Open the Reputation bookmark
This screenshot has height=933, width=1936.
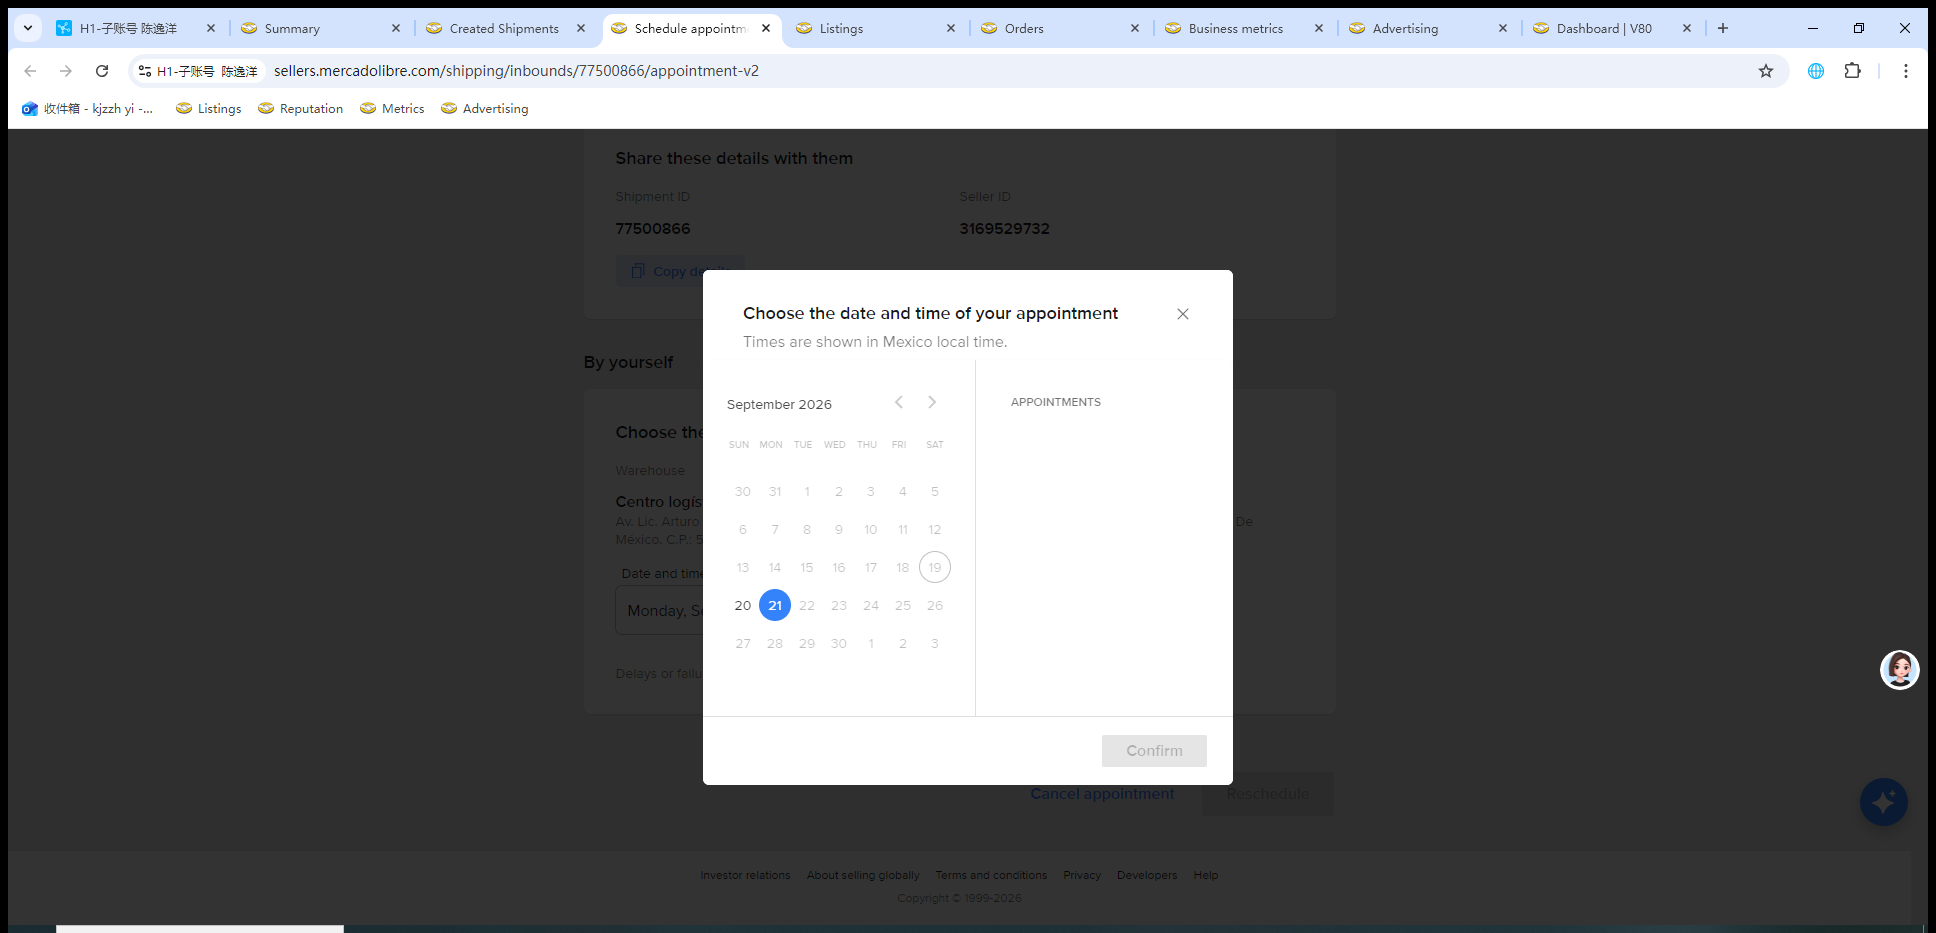[x=301, y=108]
